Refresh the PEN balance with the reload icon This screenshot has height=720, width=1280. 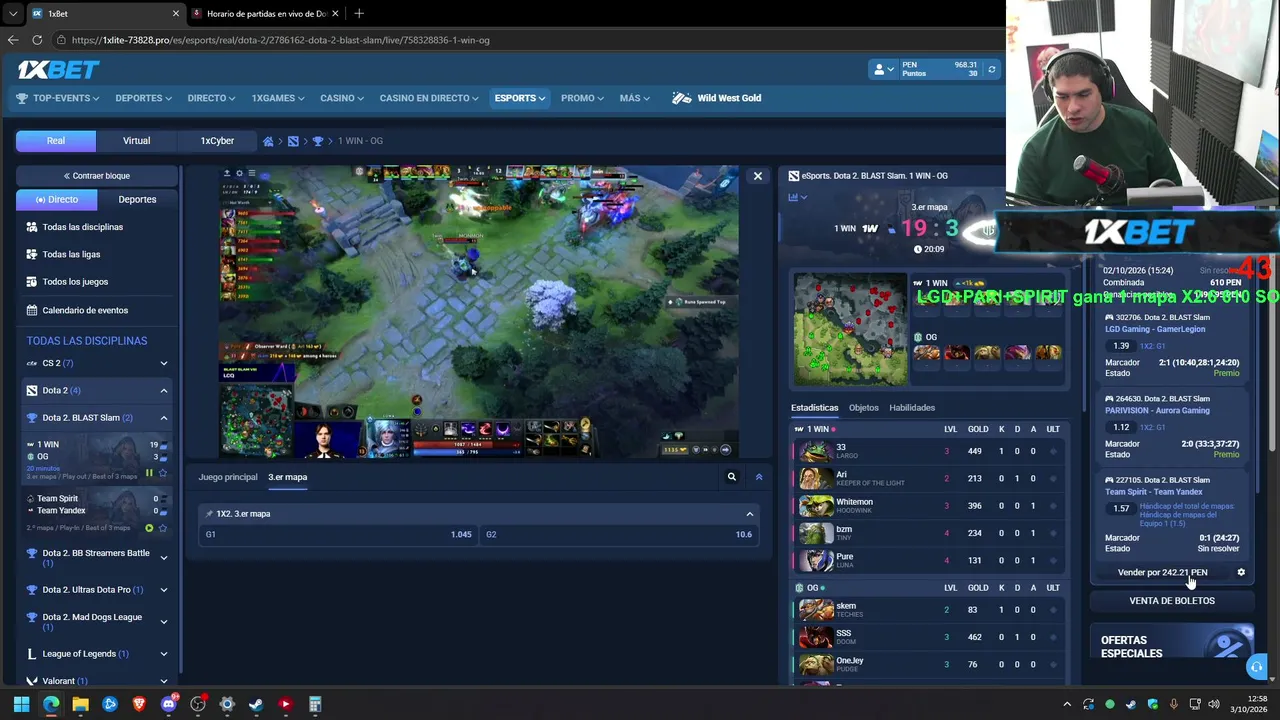(991, 69)
